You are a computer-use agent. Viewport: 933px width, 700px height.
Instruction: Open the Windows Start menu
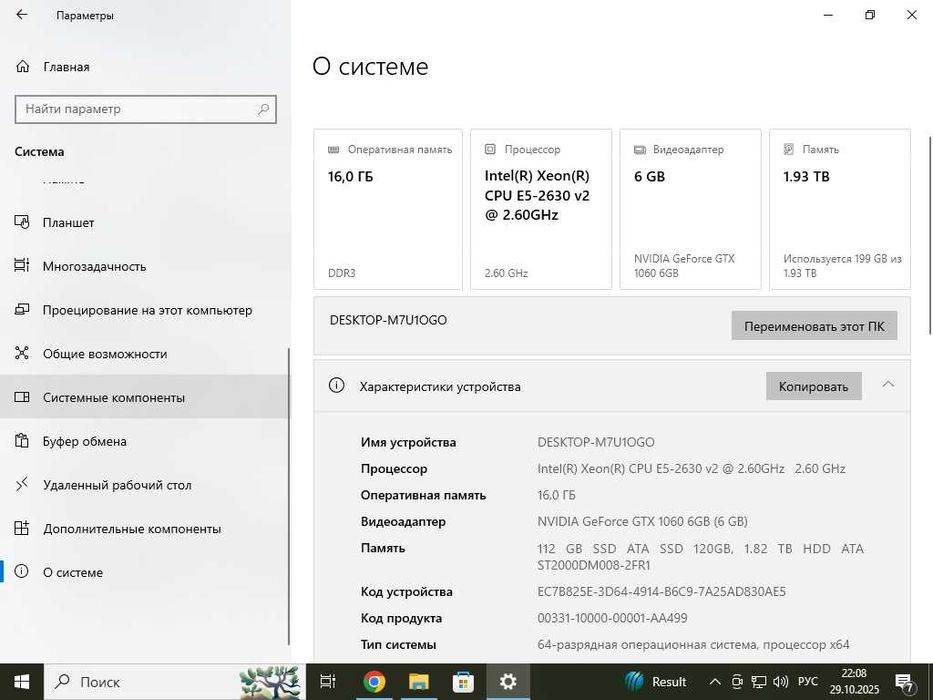(x=22, y=682)
